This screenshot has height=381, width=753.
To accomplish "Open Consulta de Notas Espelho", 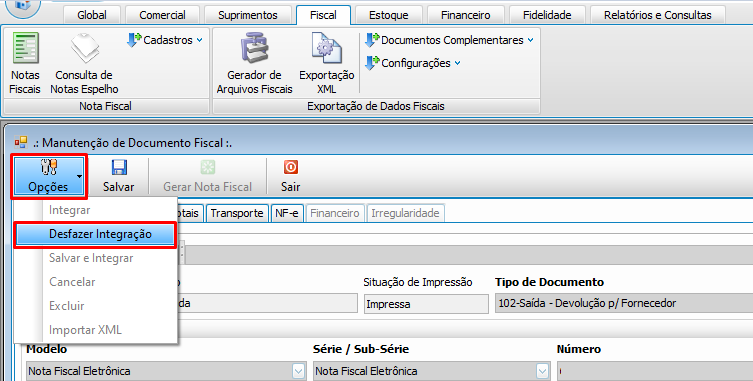I will (x=85, y=62).
